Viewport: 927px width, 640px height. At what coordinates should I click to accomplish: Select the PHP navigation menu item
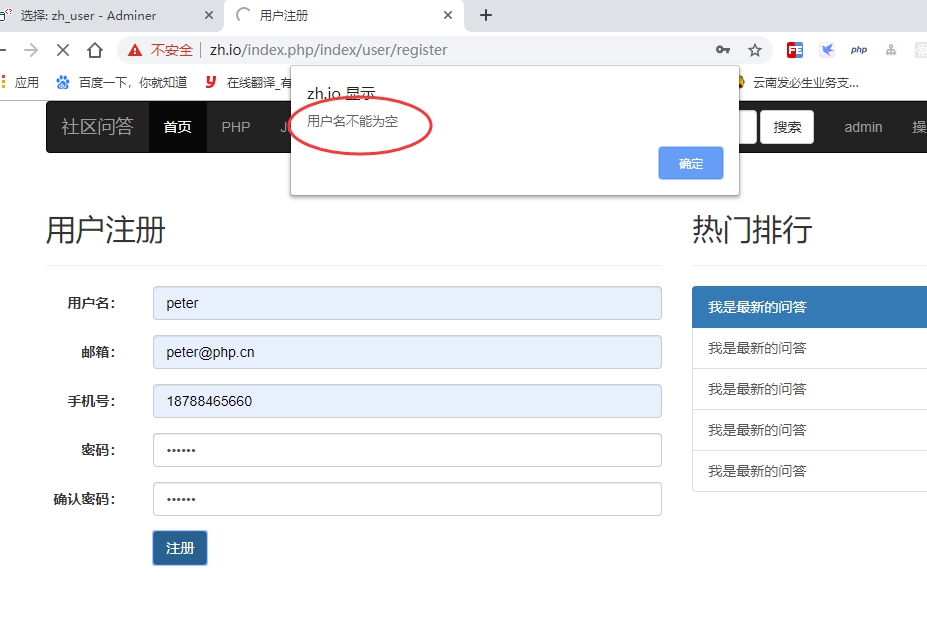click(237, 127)
